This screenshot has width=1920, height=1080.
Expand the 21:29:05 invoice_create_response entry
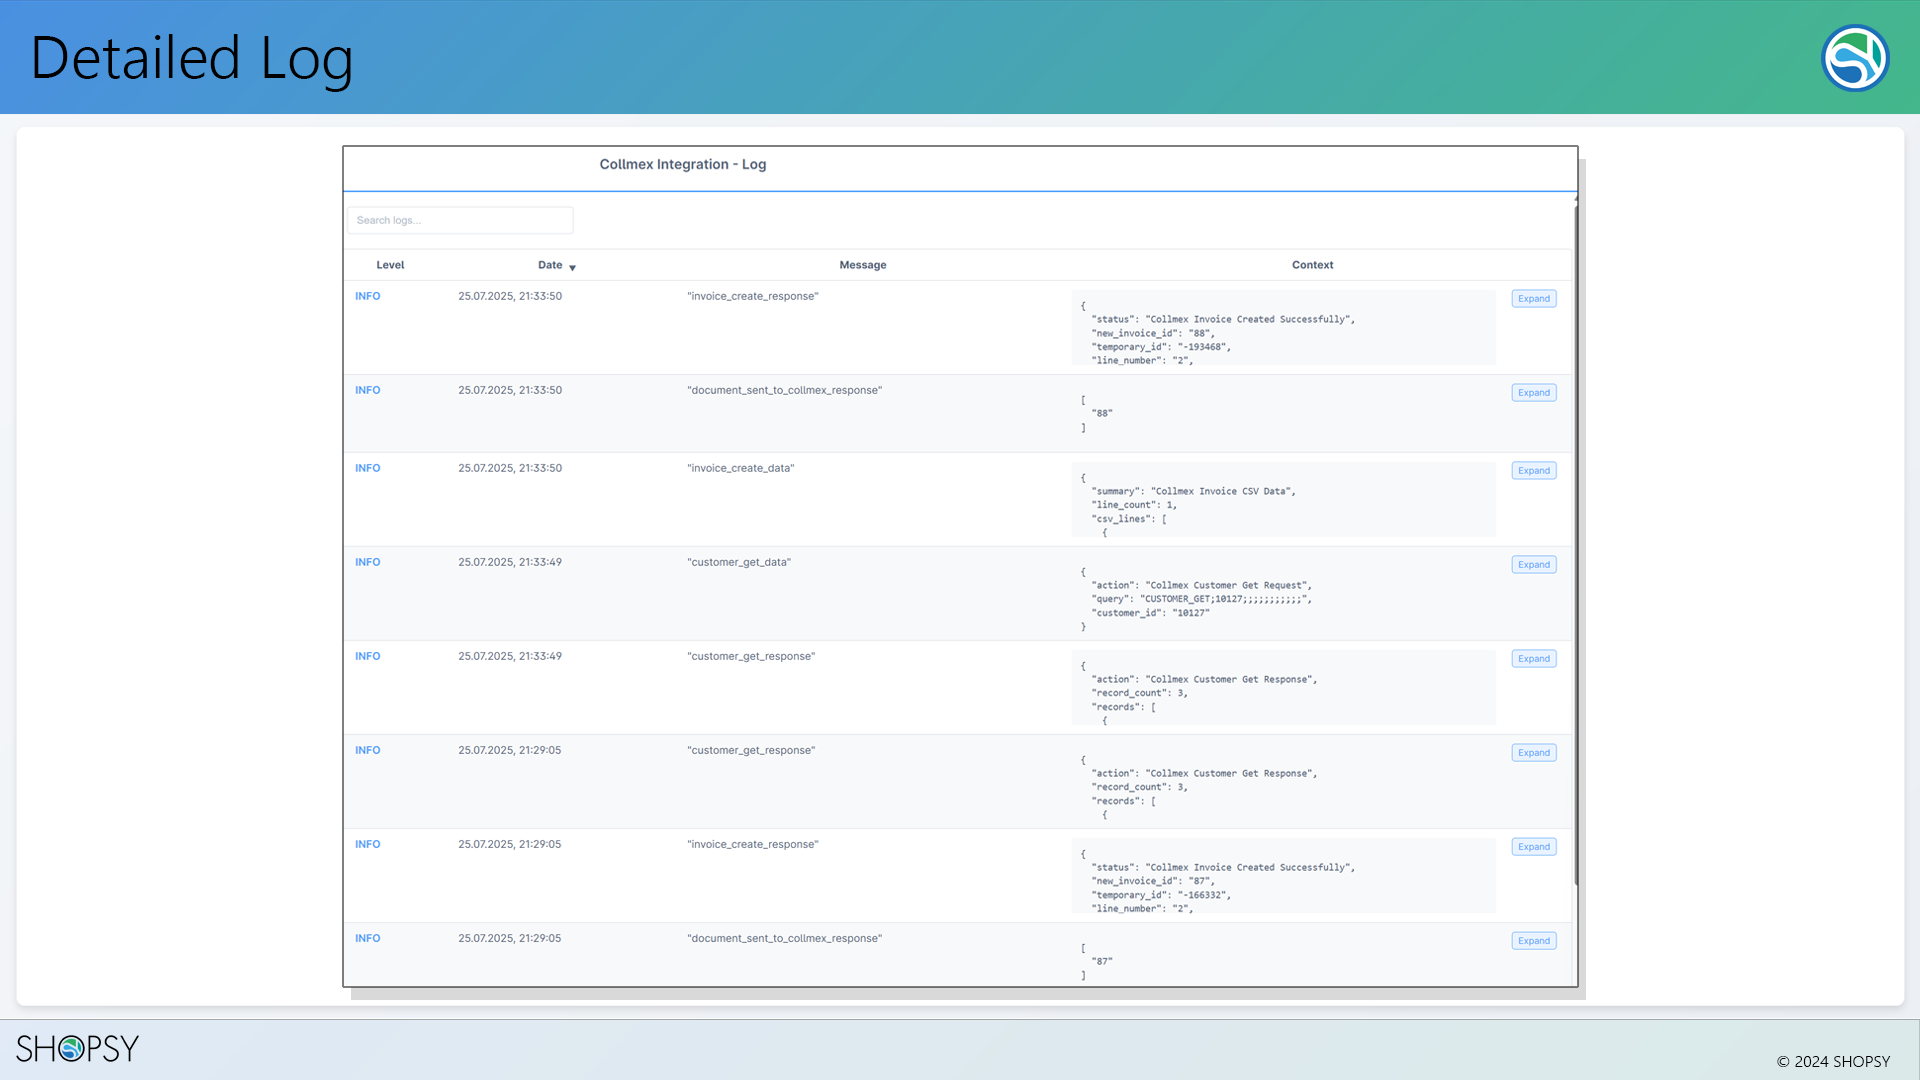pyautogui.click(x=1533, y=847)
